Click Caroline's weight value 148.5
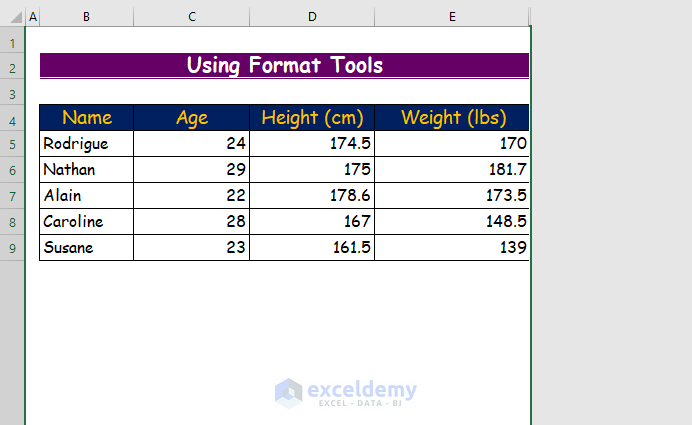Viewport: 692px width, 425px height. point(452,222)
